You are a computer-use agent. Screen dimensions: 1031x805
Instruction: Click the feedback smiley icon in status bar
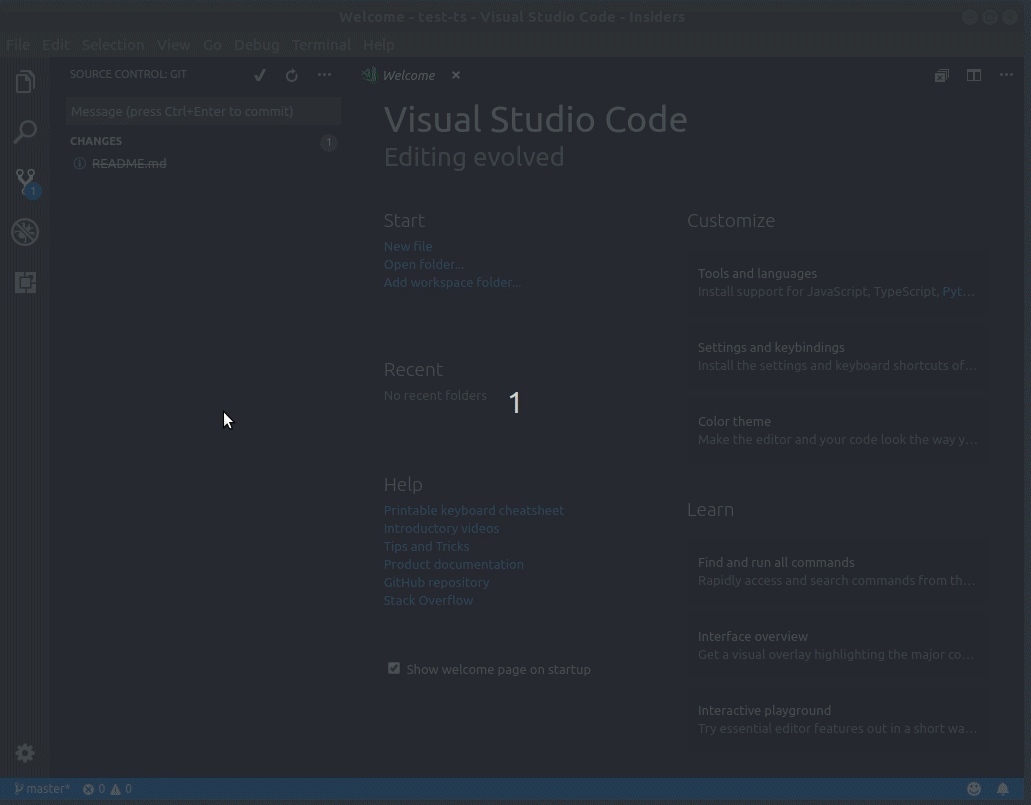click(974, 789)
